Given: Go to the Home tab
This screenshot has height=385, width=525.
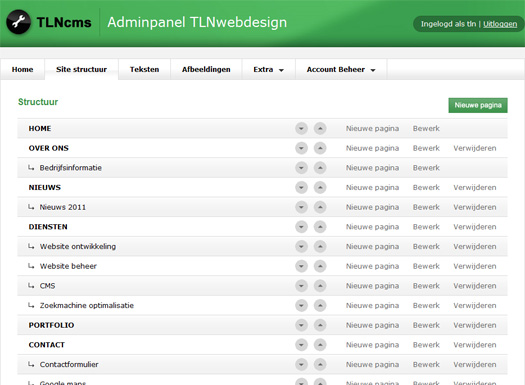Looking at the screenshot, I should (x=22, y=69).
